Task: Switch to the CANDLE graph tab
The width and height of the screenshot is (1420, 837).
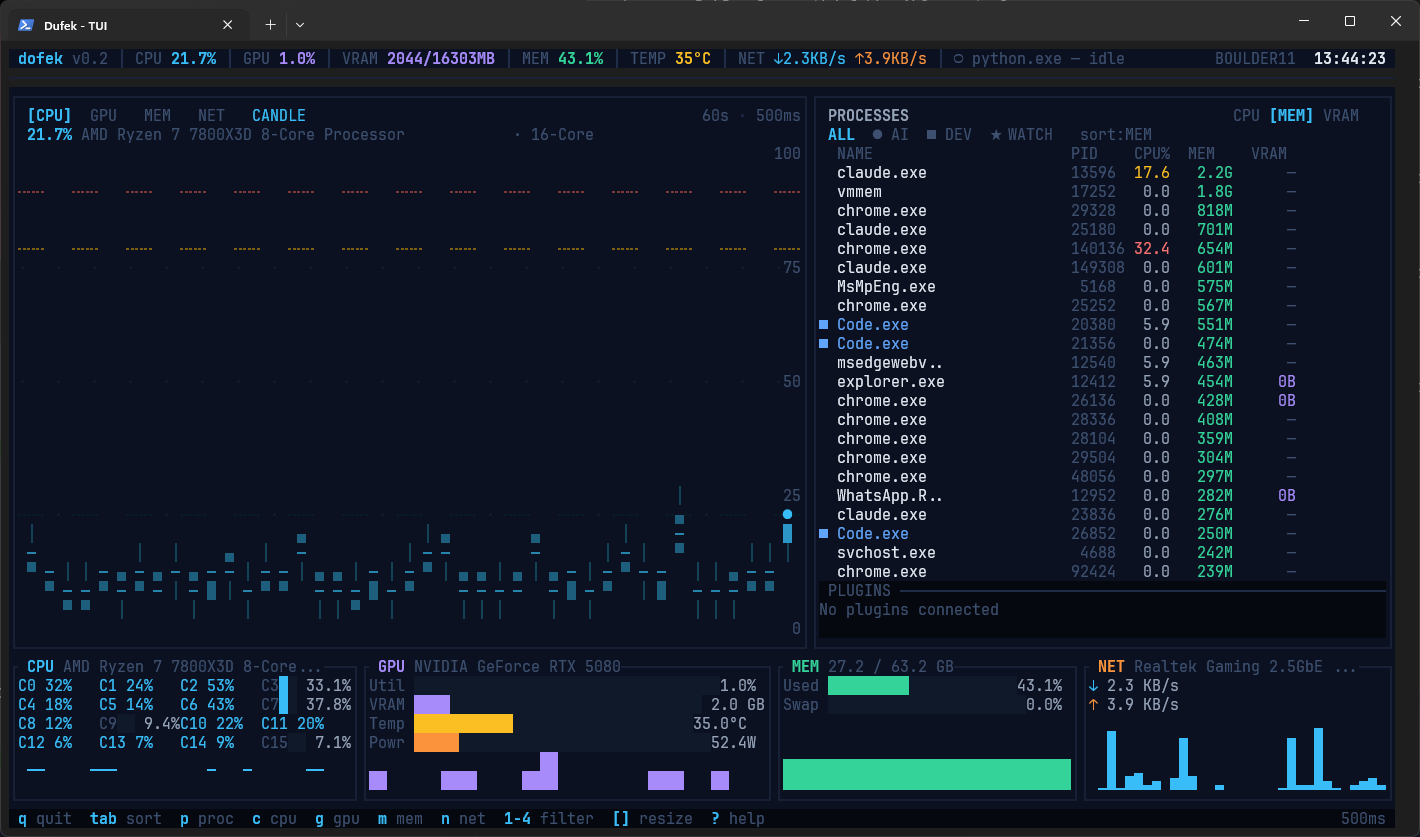Action: pos(278,116)
